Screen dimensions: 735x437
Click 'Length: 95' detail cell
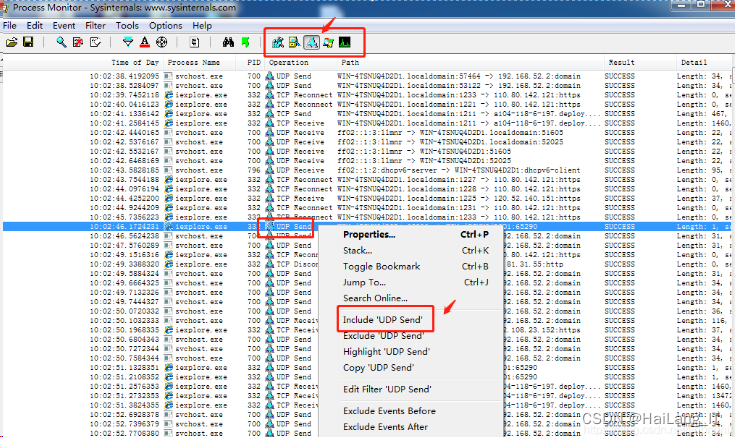[699, 170]
